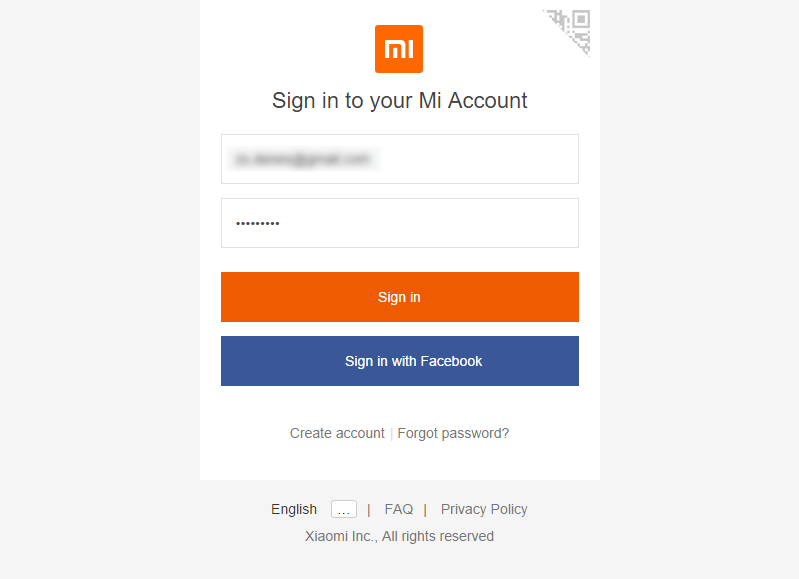Viewport: 799px width, 579px height.
Task: Open the FAQ page
Action: click(398, 509)
